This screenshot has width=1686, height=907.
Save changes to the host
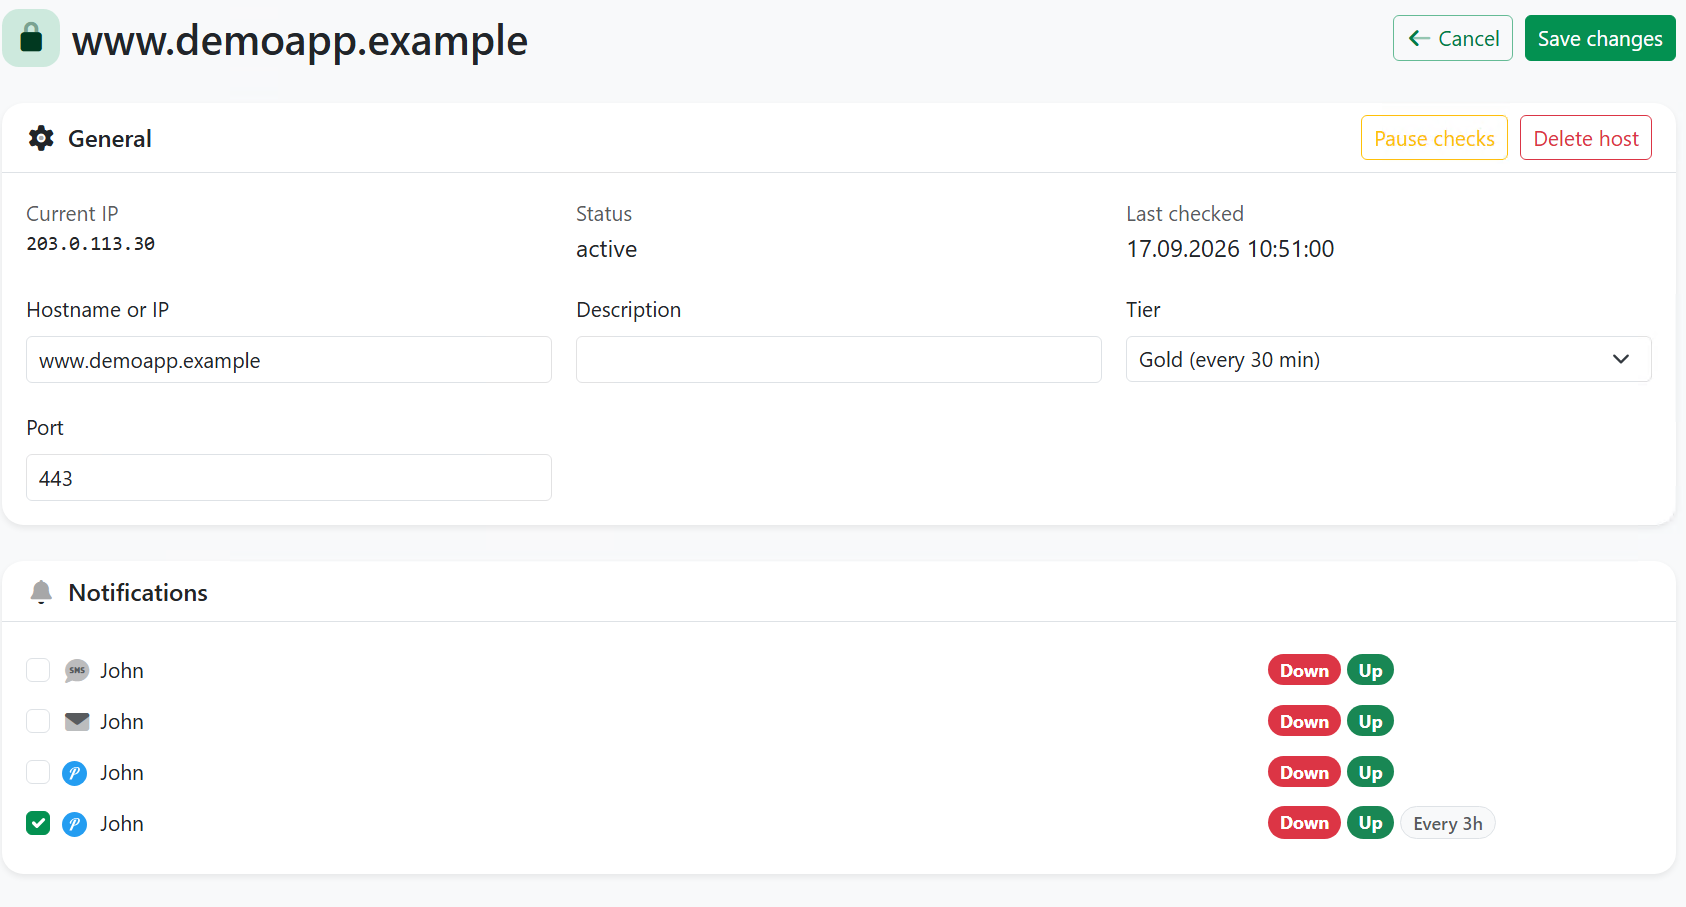point(1600,38)
